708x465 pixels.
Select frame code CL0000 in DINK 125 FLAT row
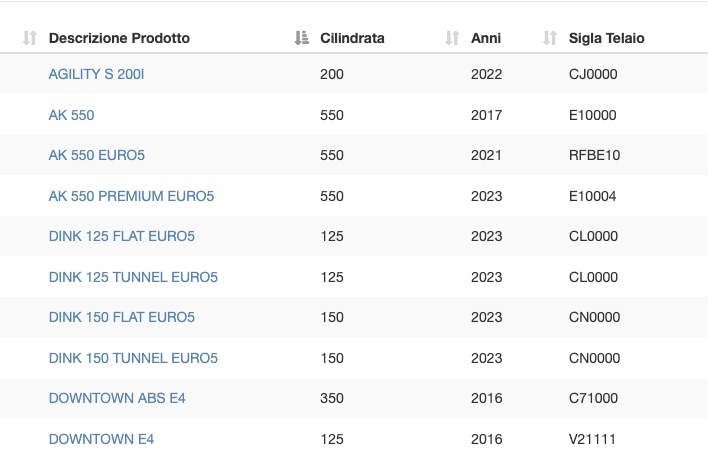click(593, 236)
